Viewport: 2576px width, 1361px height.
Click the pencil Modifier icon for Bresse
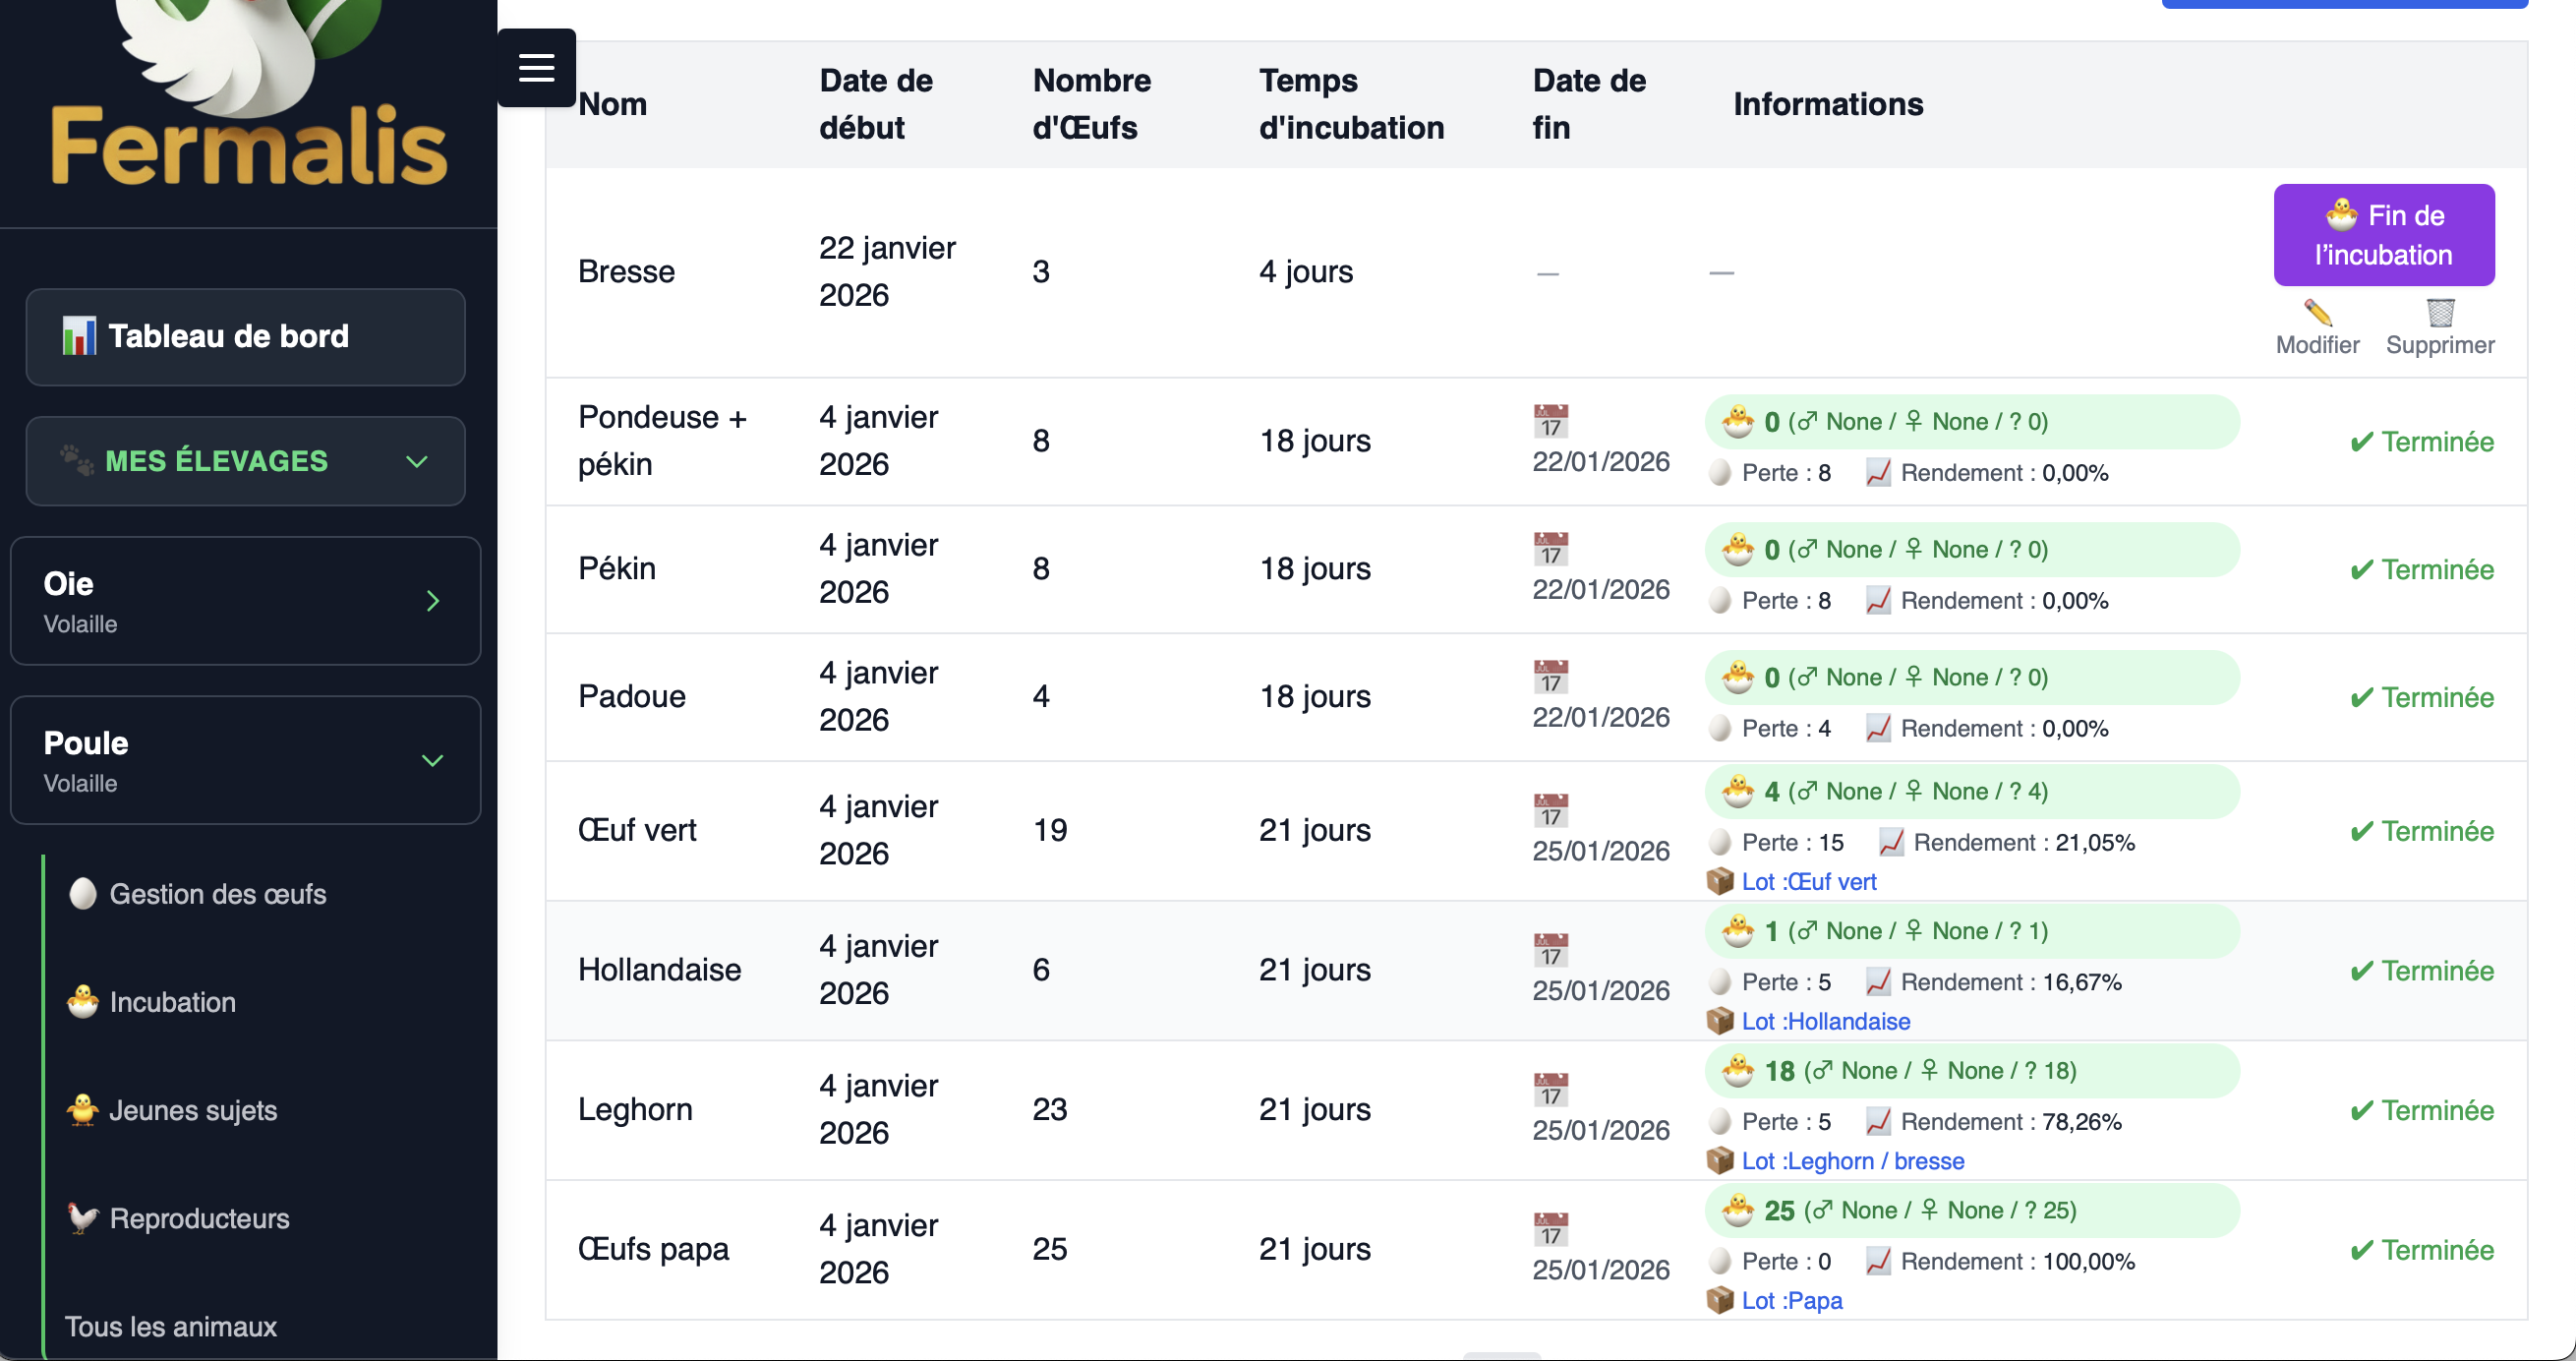click(2317, 314)
